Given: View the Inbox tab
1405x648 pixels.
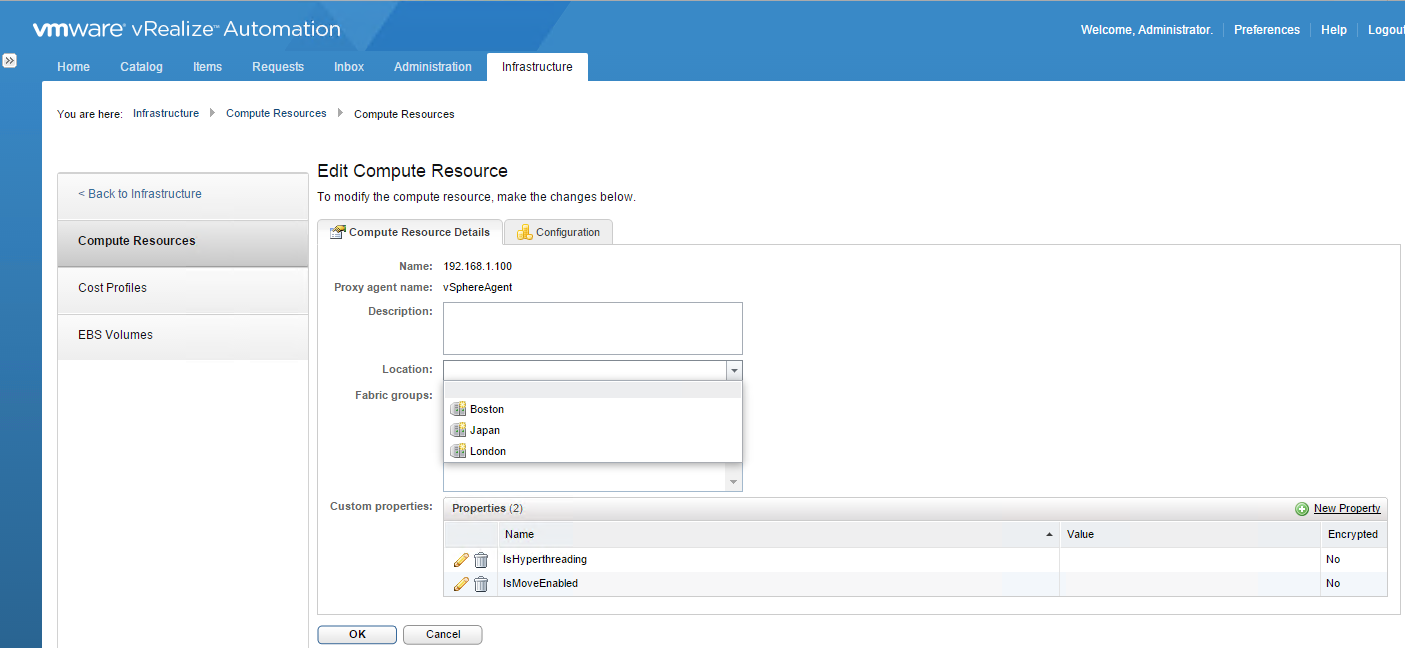Looking at the screenshot, I should (349, 67).
